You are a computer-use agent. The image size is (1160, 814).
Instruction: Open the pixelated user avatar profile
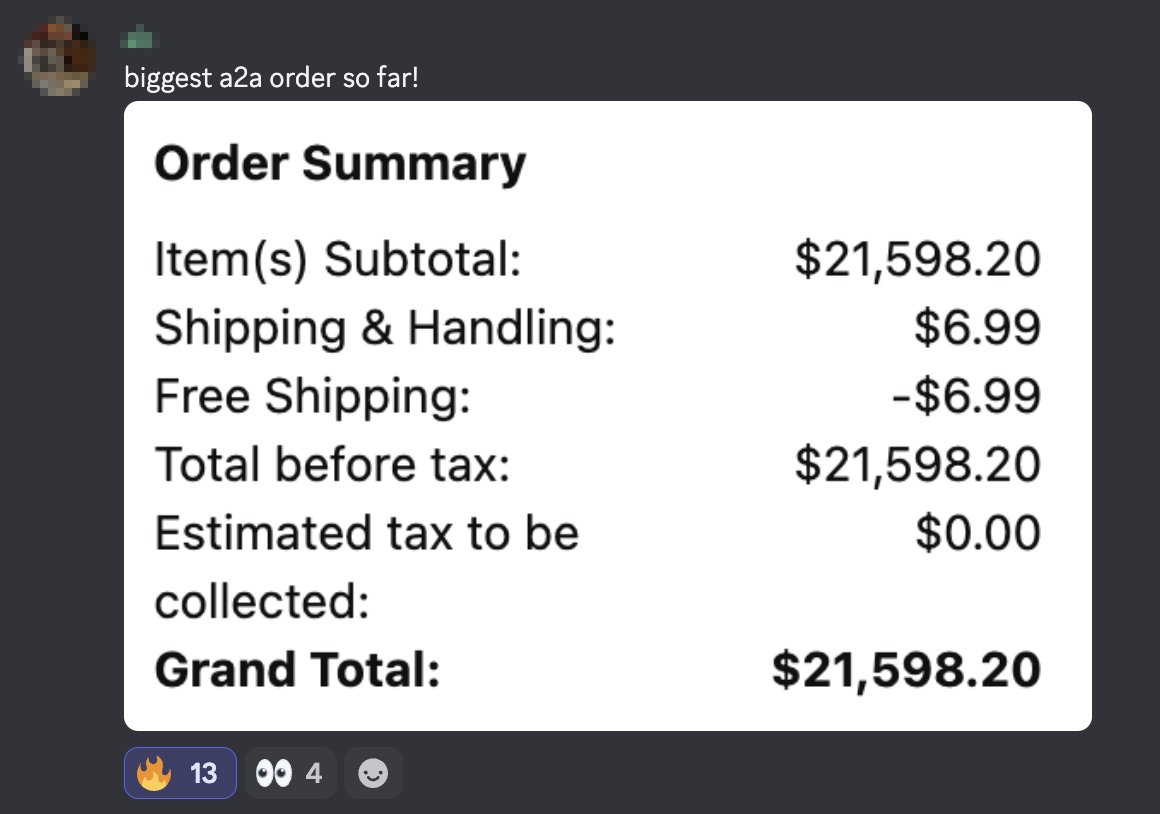tap(59, 59)
